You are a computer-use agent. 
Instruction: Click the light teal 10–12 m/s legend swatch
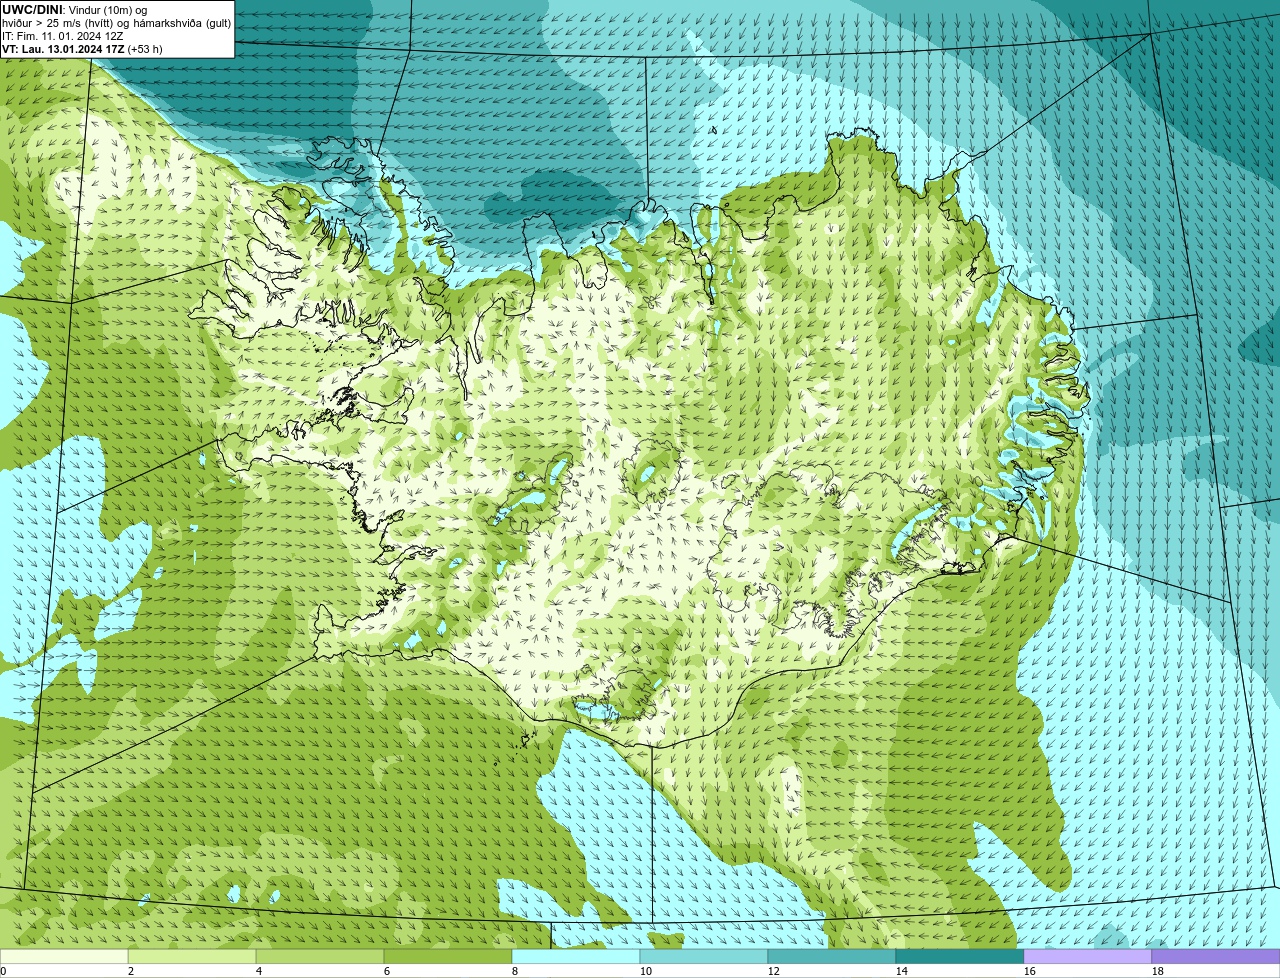tap(704, 956)
